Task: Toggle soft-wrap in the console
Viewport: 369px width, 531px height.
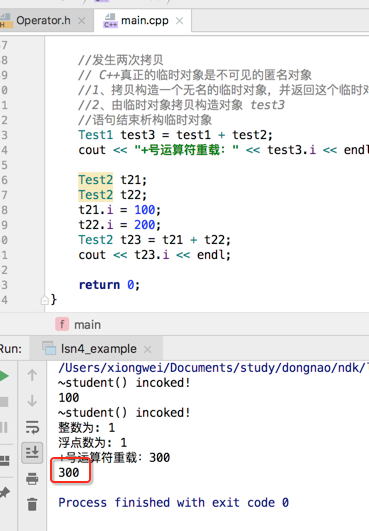Action: pyautogui.click(x=32, y=427)
